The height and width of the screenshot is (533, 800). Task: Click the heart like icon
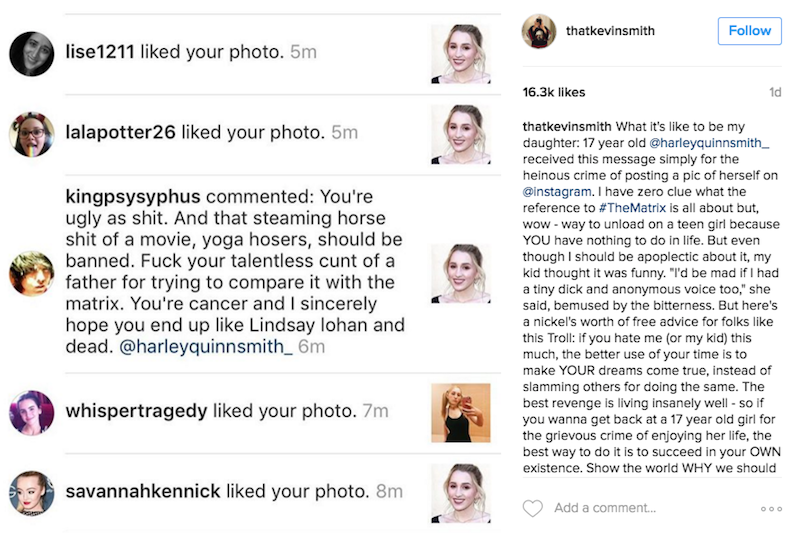533,508
